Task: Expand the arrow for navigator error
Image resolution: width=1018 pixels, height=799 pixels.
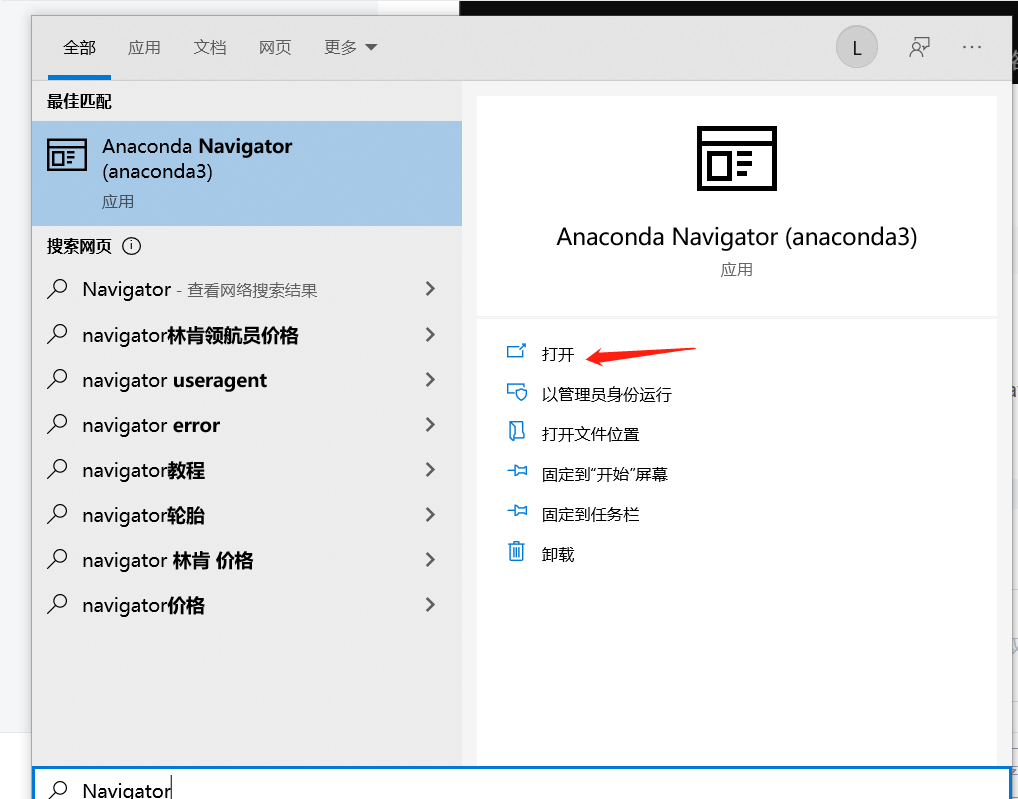Action: coord(430,425)
